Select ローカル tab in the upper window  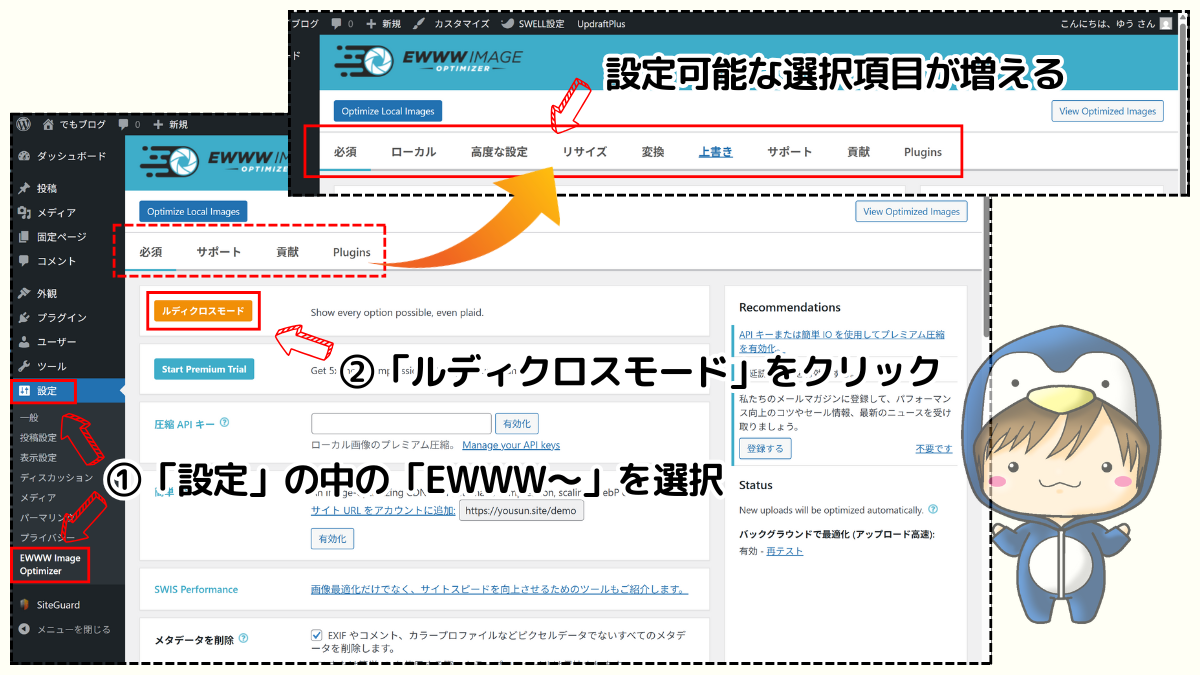414,152
